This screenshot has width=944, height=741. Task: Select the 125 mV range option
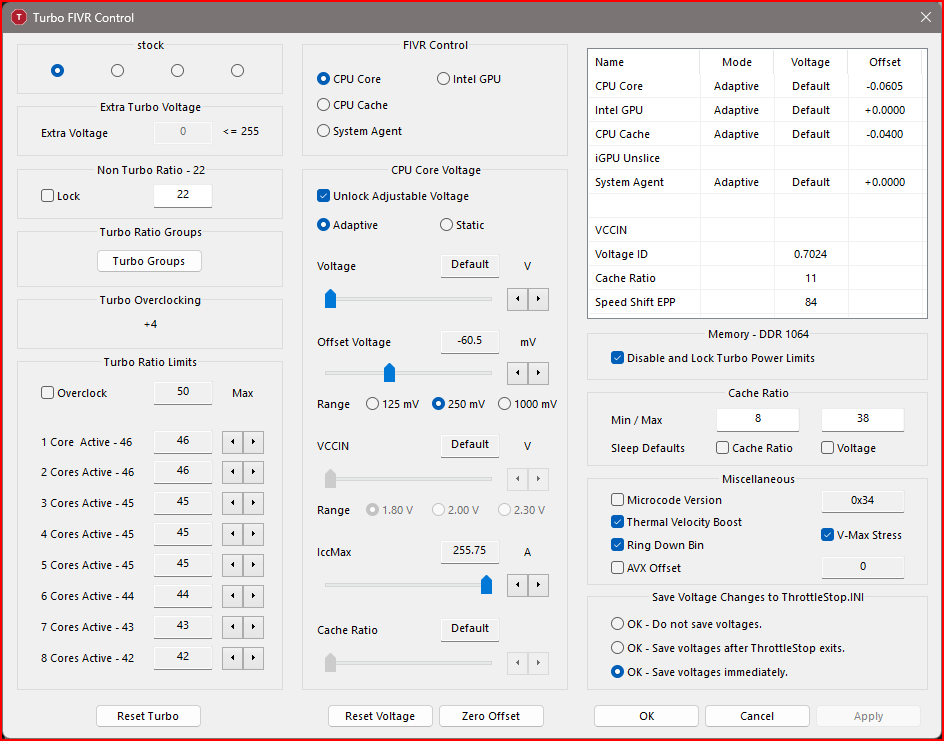coord(373,404)
